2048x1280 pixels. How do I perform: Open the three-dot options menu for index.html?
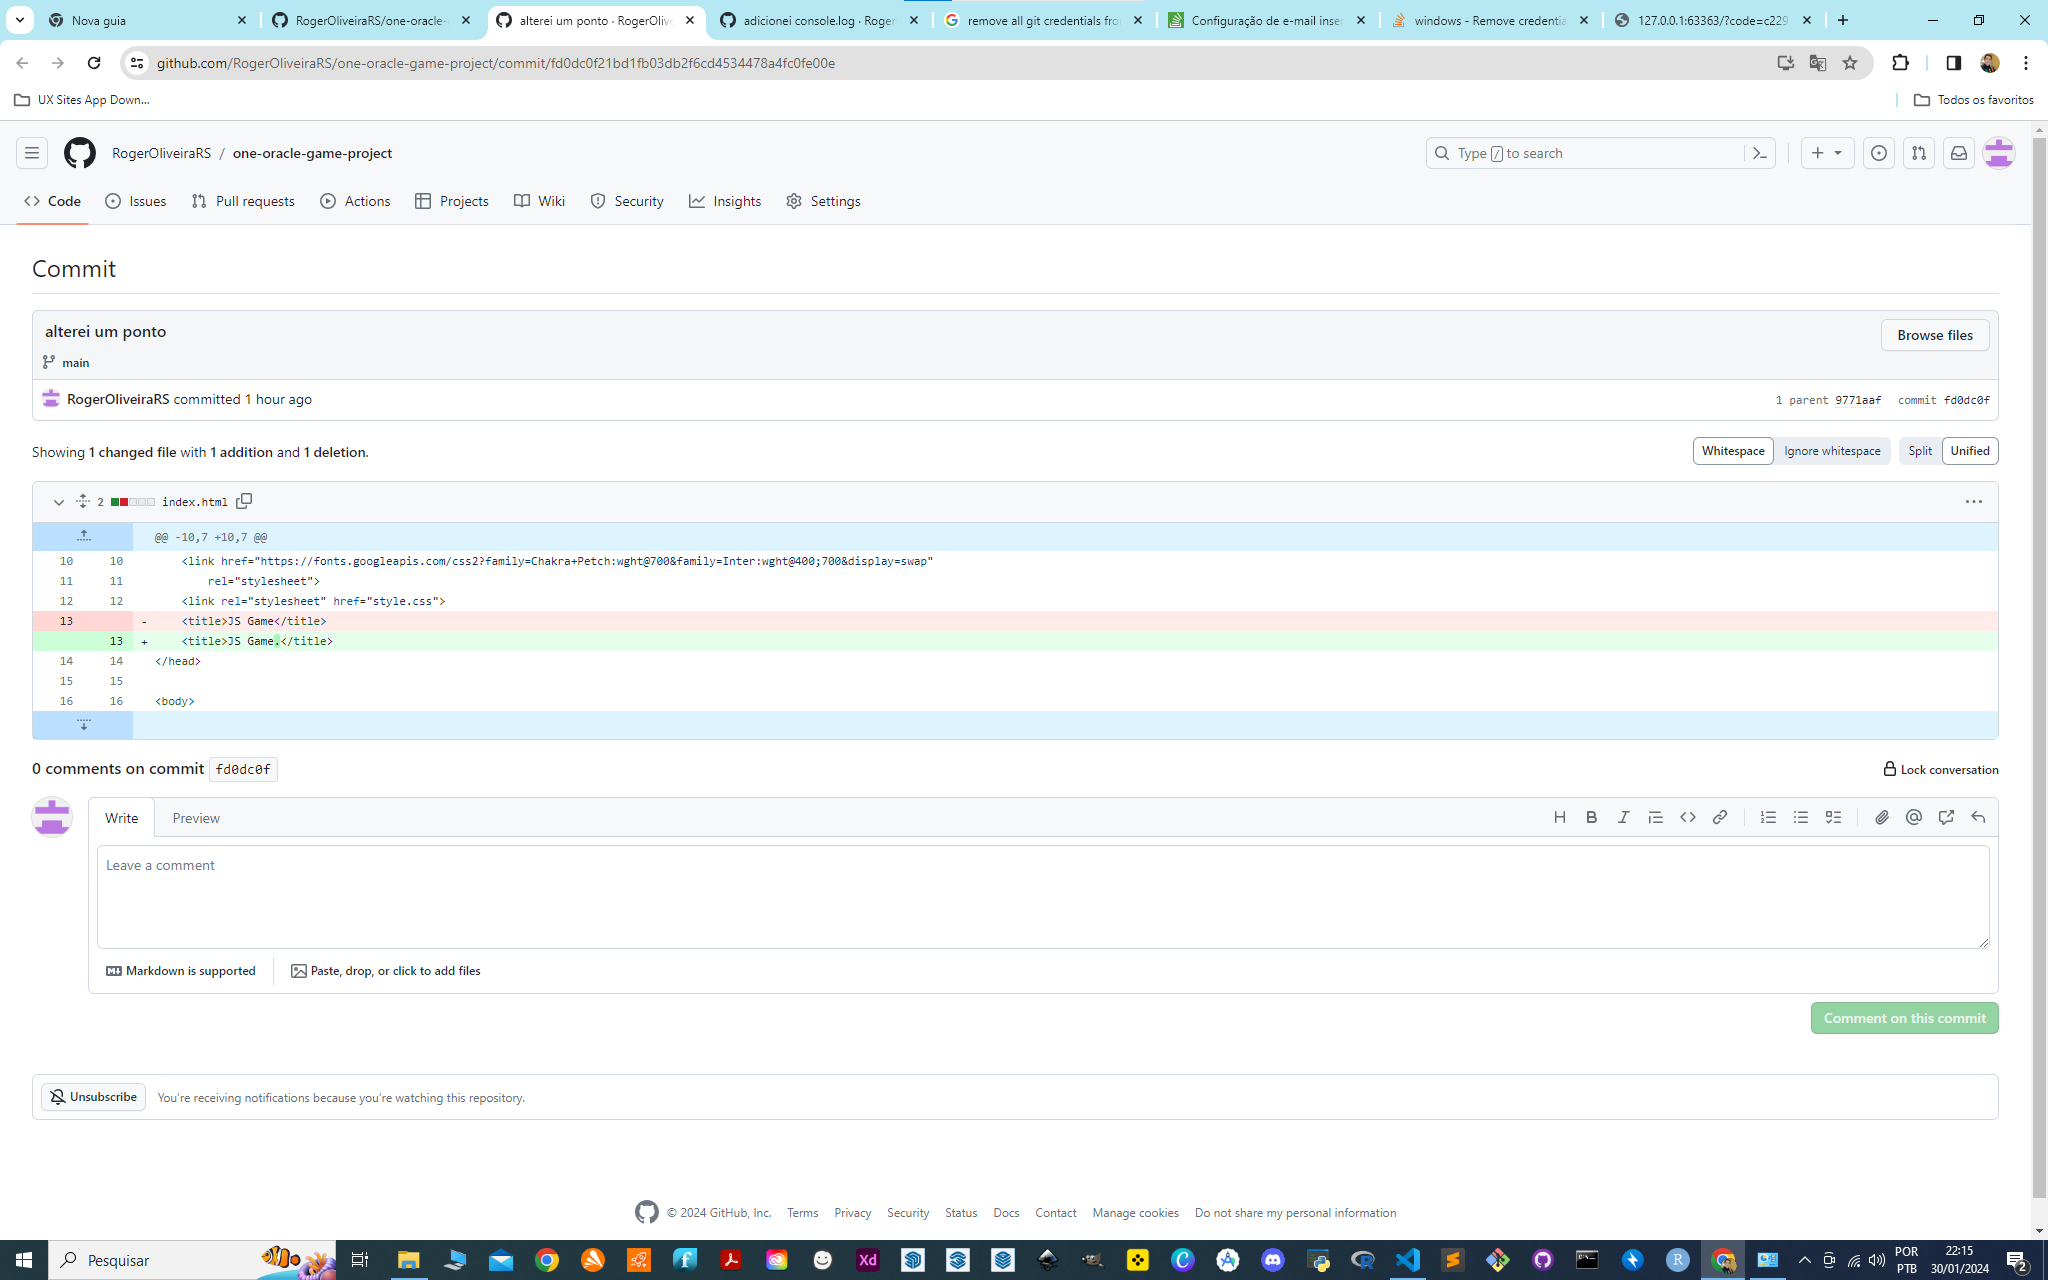point(1973,502)
